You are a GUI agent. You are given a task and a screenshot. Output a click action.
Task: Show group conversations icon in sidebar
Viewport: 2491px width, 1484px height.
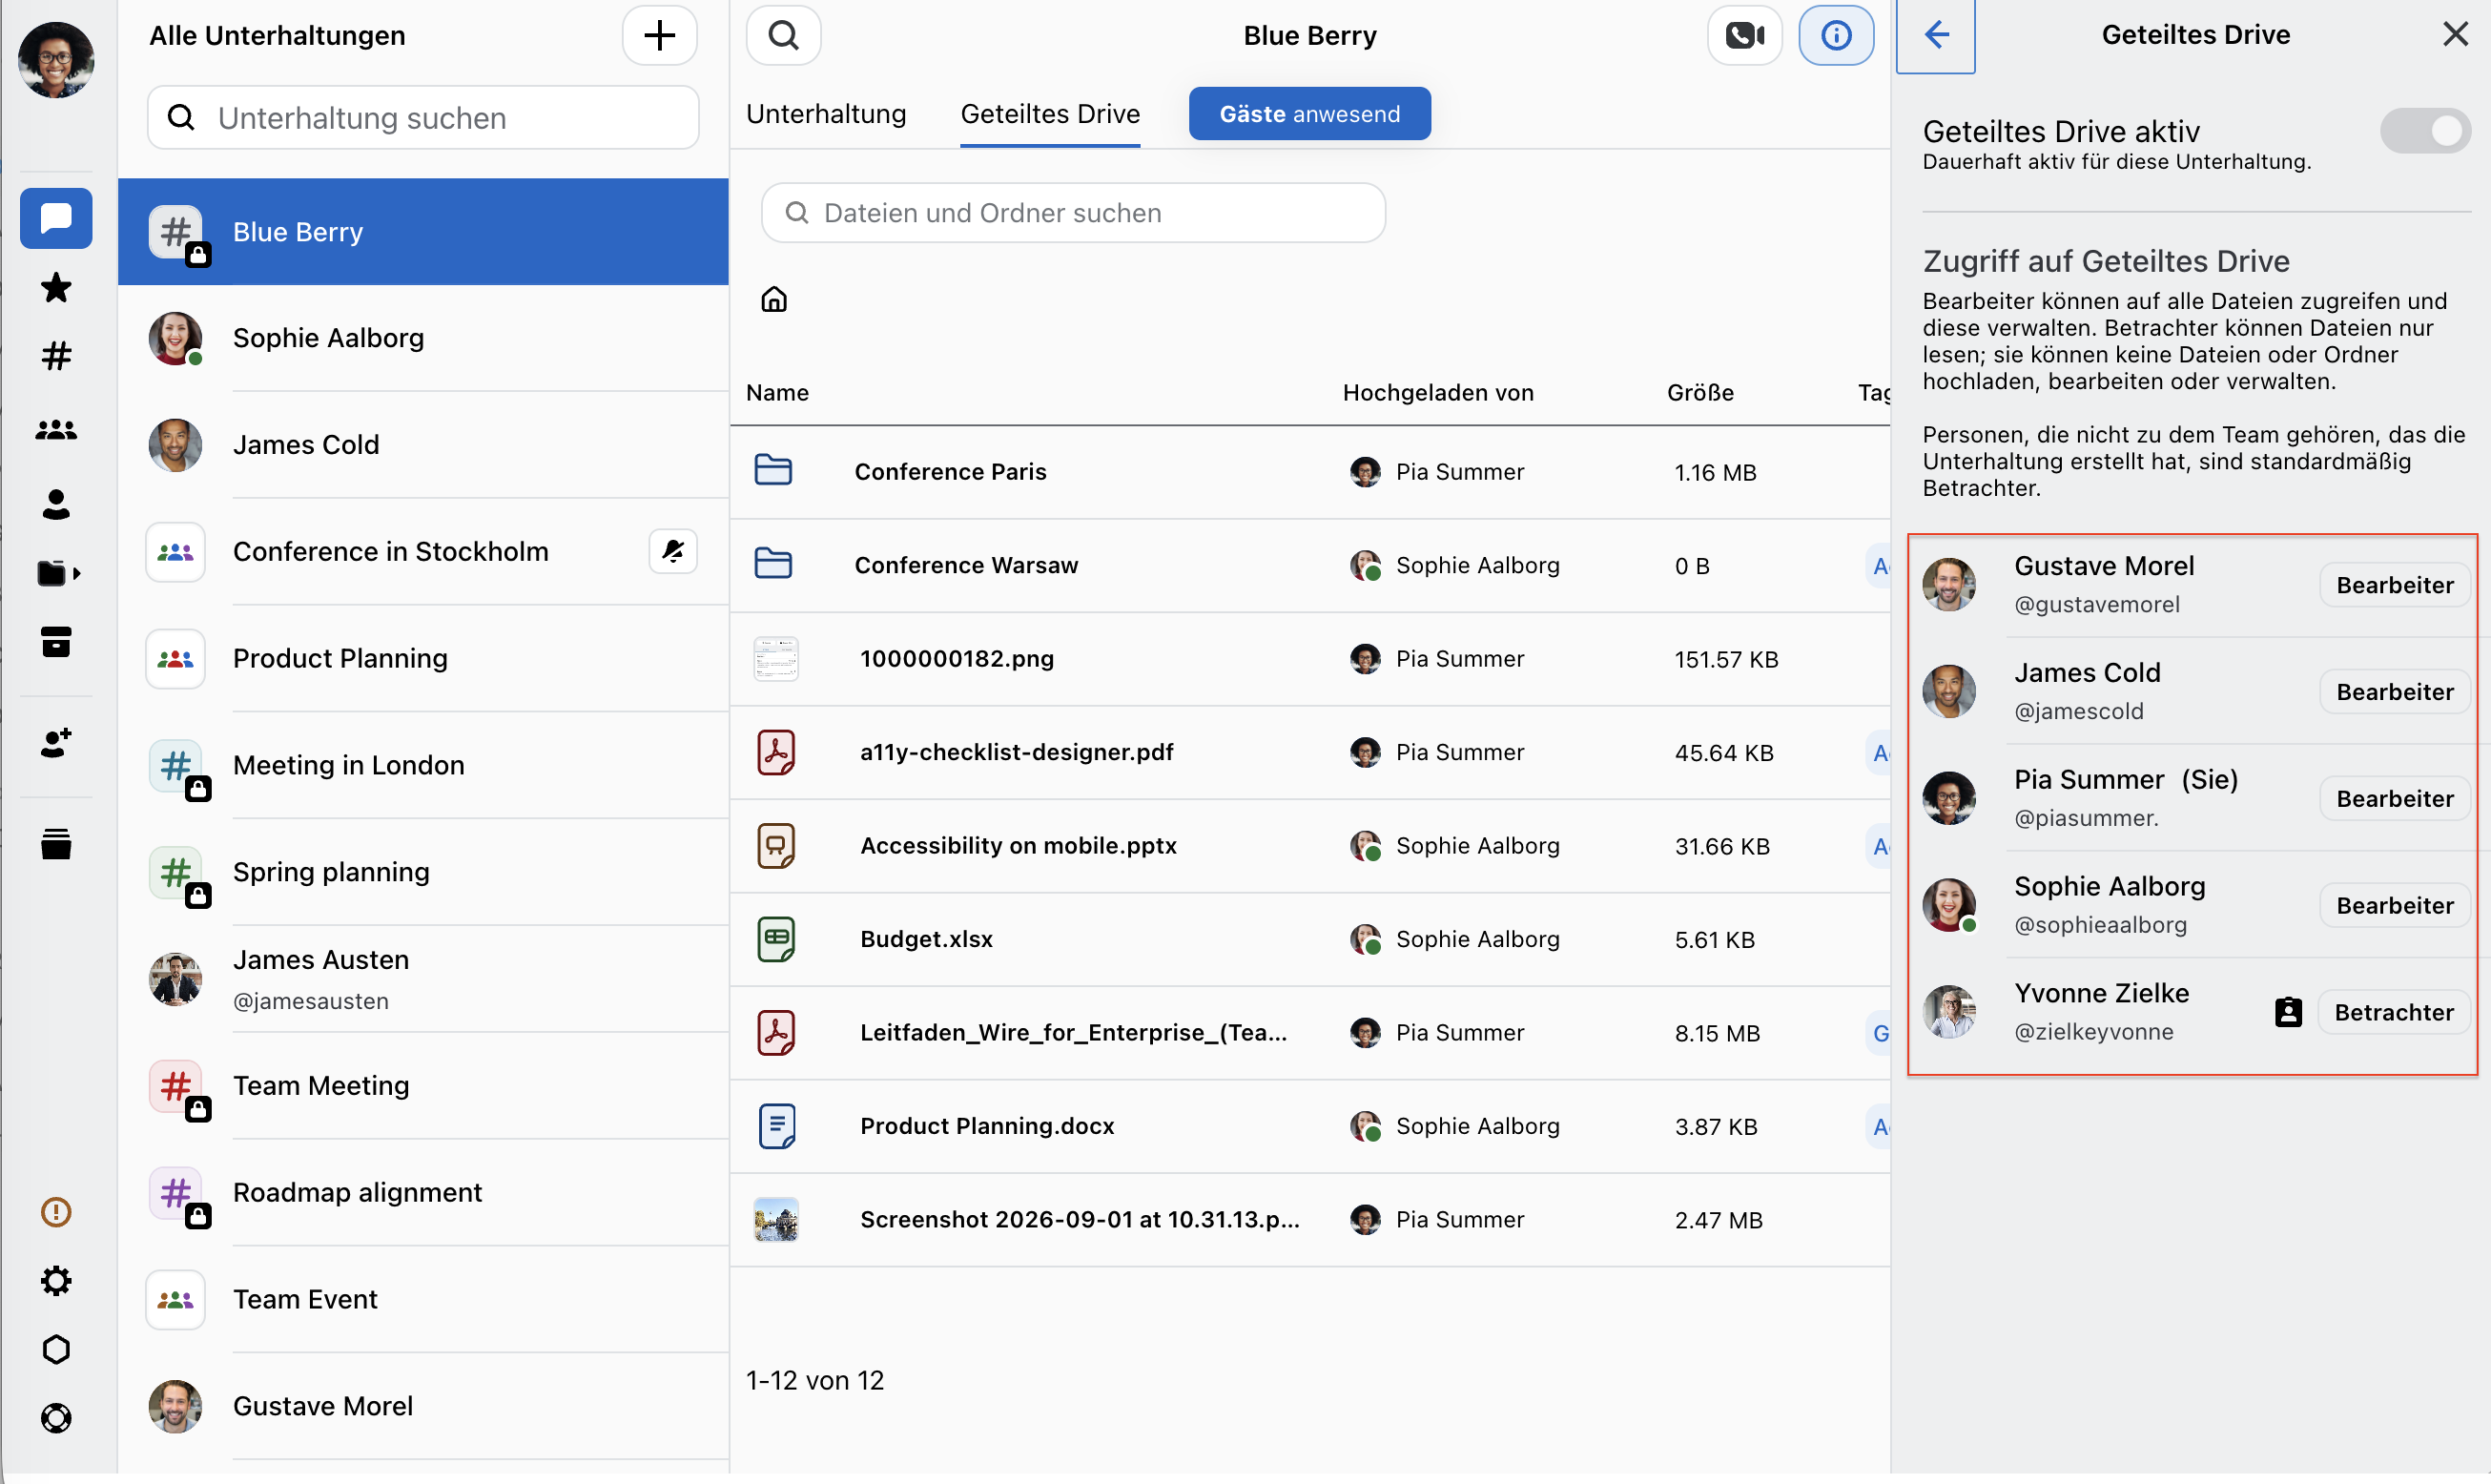[56, 430]
